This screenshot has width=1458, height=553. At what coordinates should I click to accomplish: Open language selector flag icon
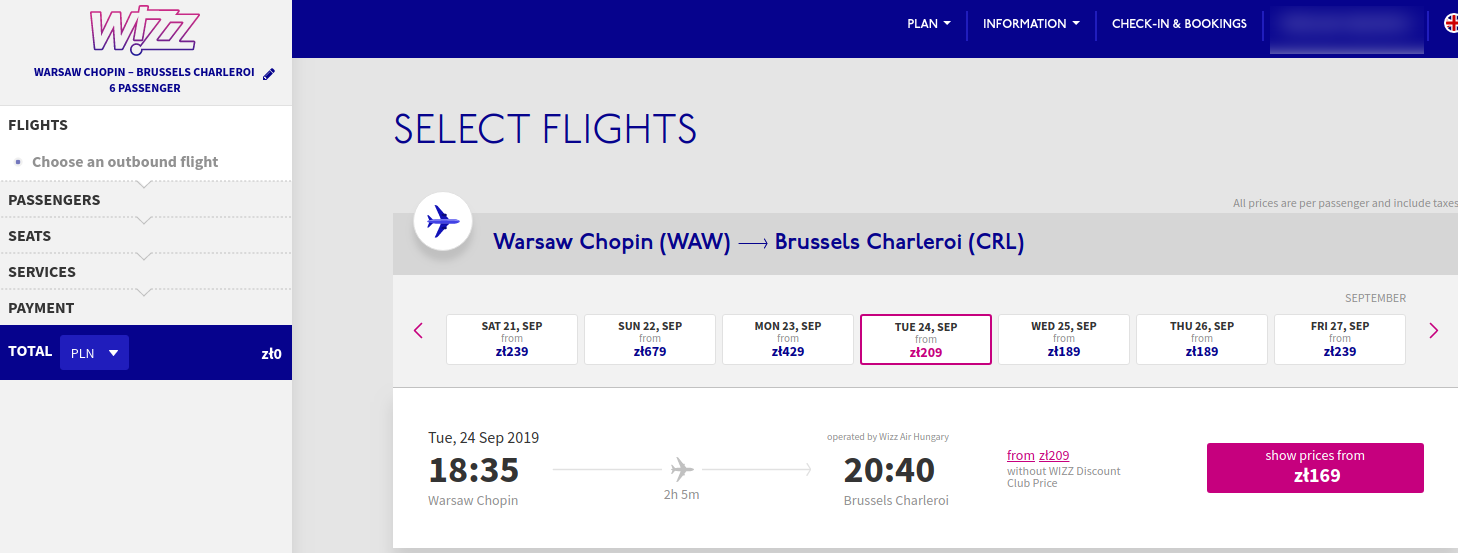point(1450,23)
